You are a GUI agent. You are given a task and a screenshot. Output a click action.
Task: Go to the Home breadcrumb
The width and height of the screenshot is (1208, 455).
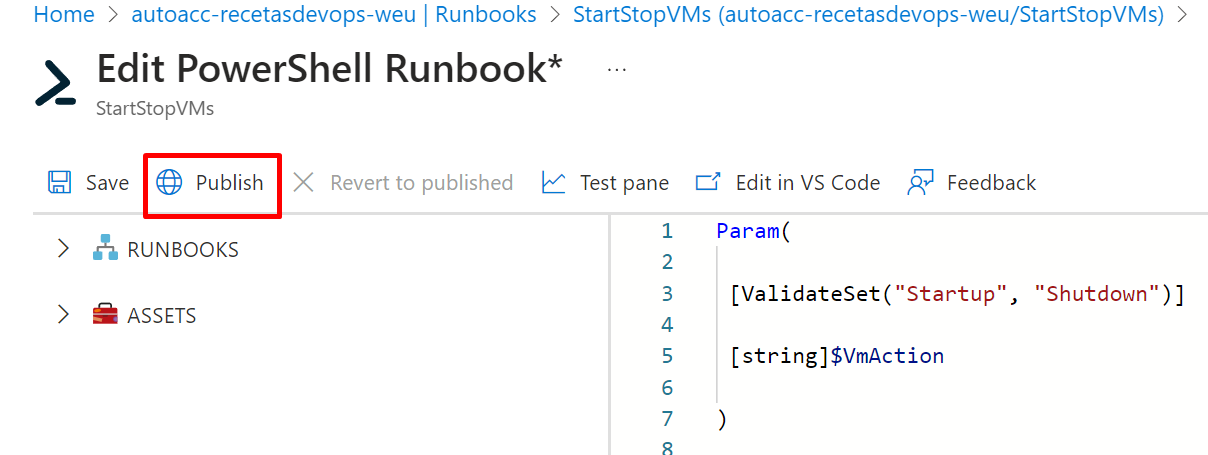click(x=64, y=15)
